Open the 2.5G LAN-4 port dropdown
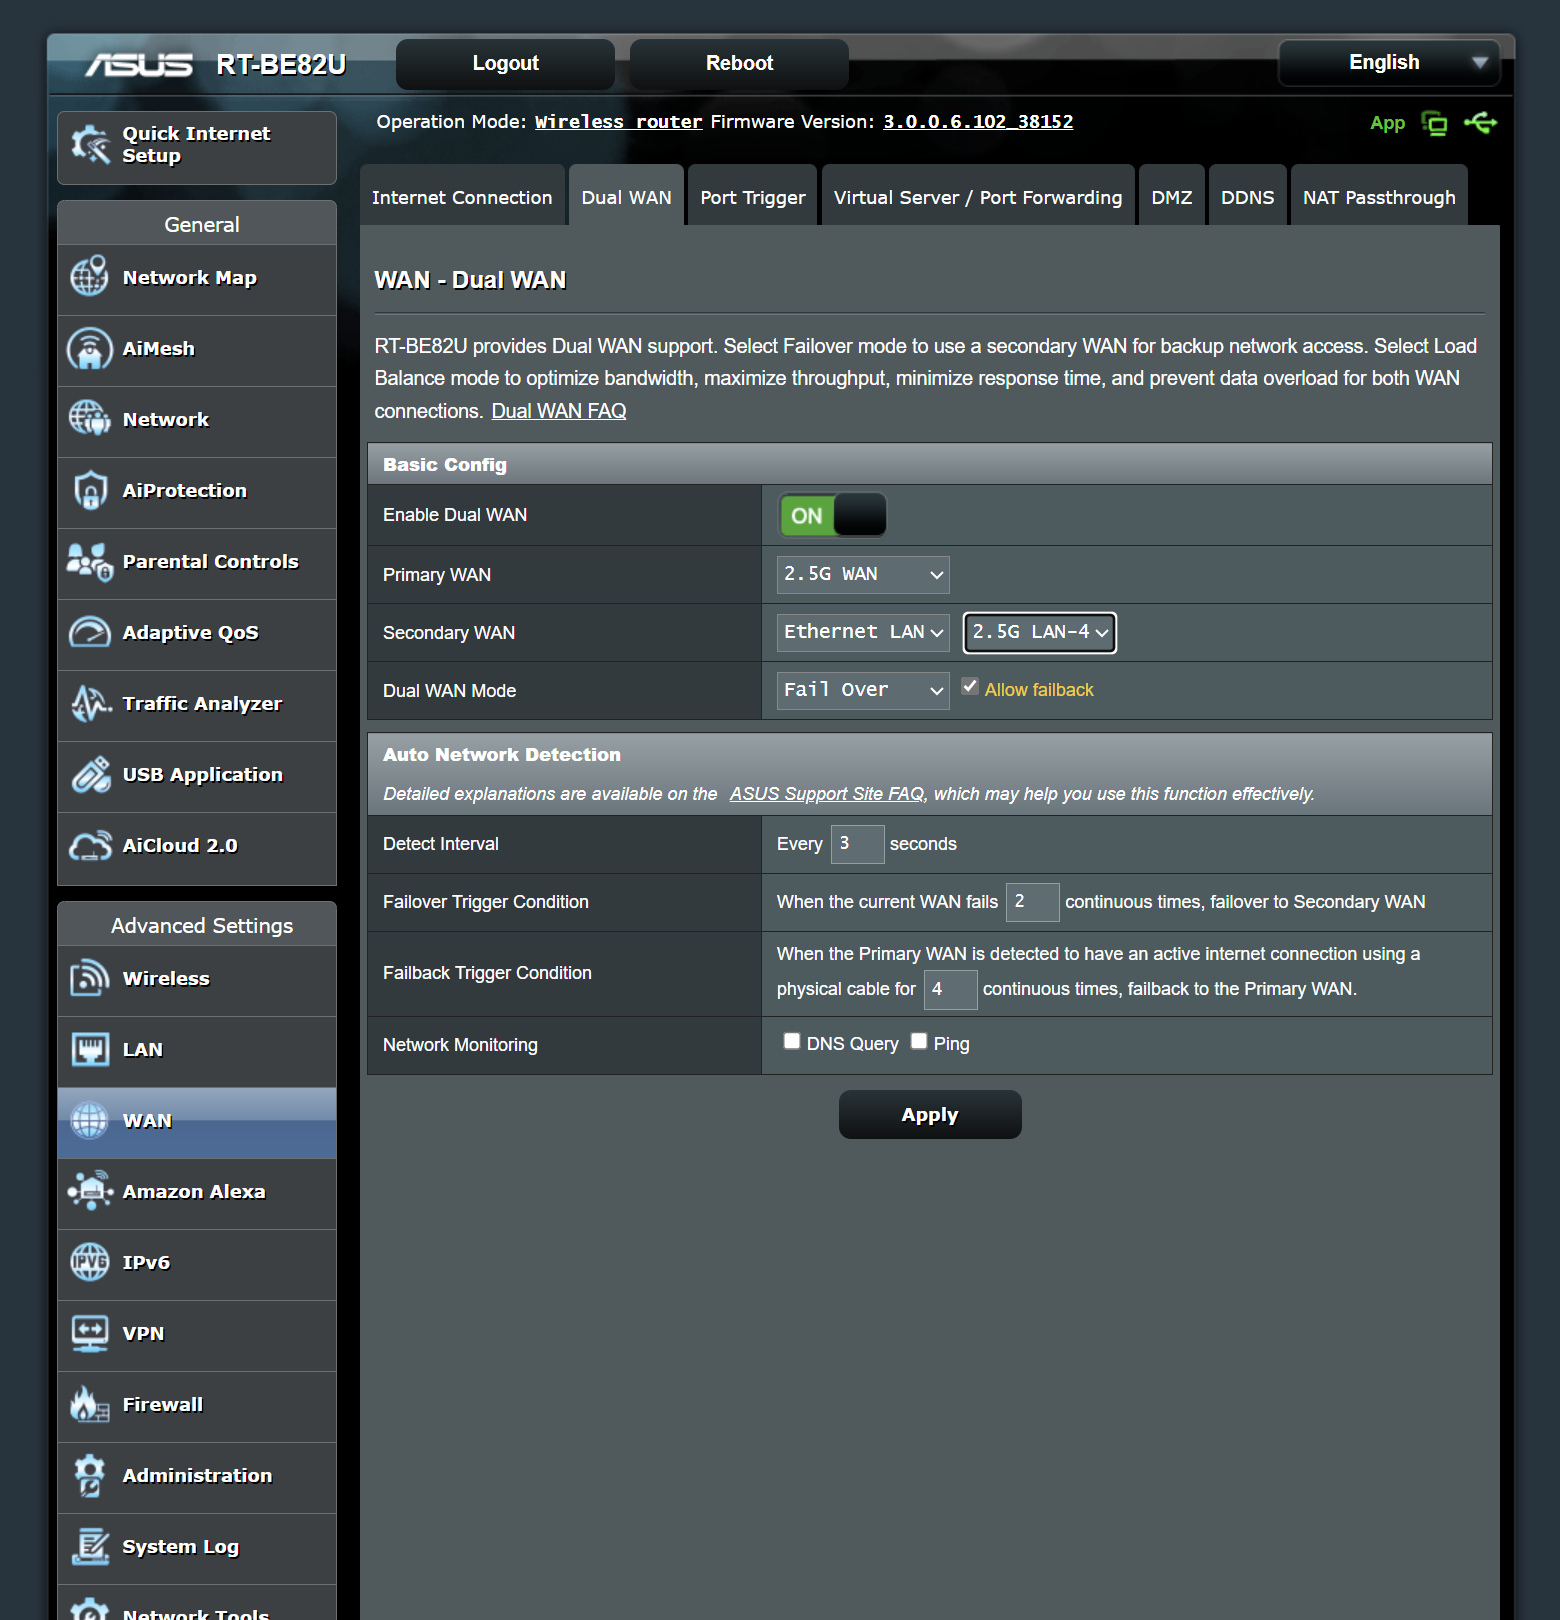1560x1620 pixels. pos(1040,632)
